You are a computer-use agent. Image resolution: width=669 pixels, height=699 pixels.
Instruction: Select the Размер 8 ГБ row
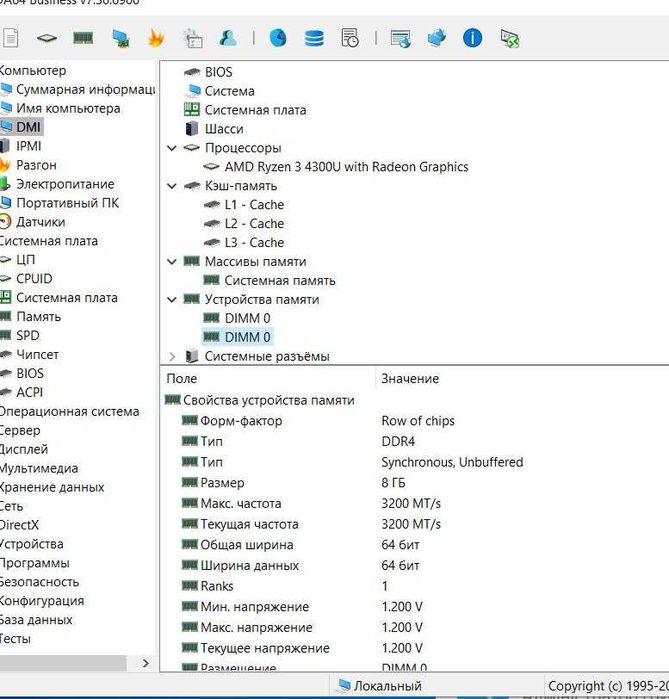(x=415, y=483)
